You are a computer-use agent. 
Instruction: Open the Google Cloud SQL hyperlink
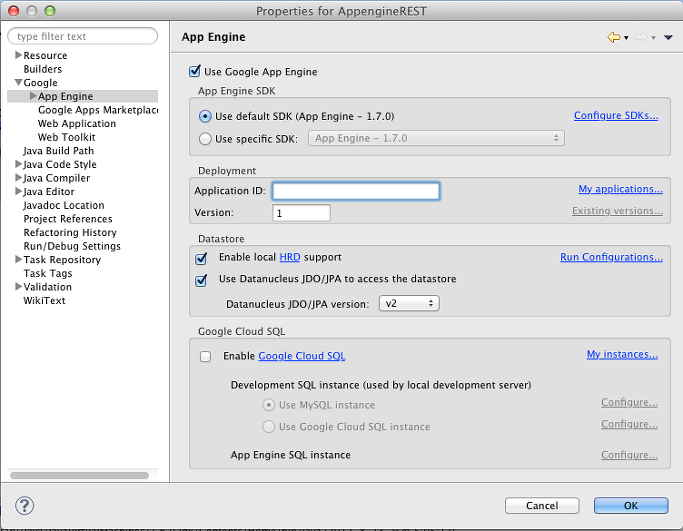coord(301,356)
